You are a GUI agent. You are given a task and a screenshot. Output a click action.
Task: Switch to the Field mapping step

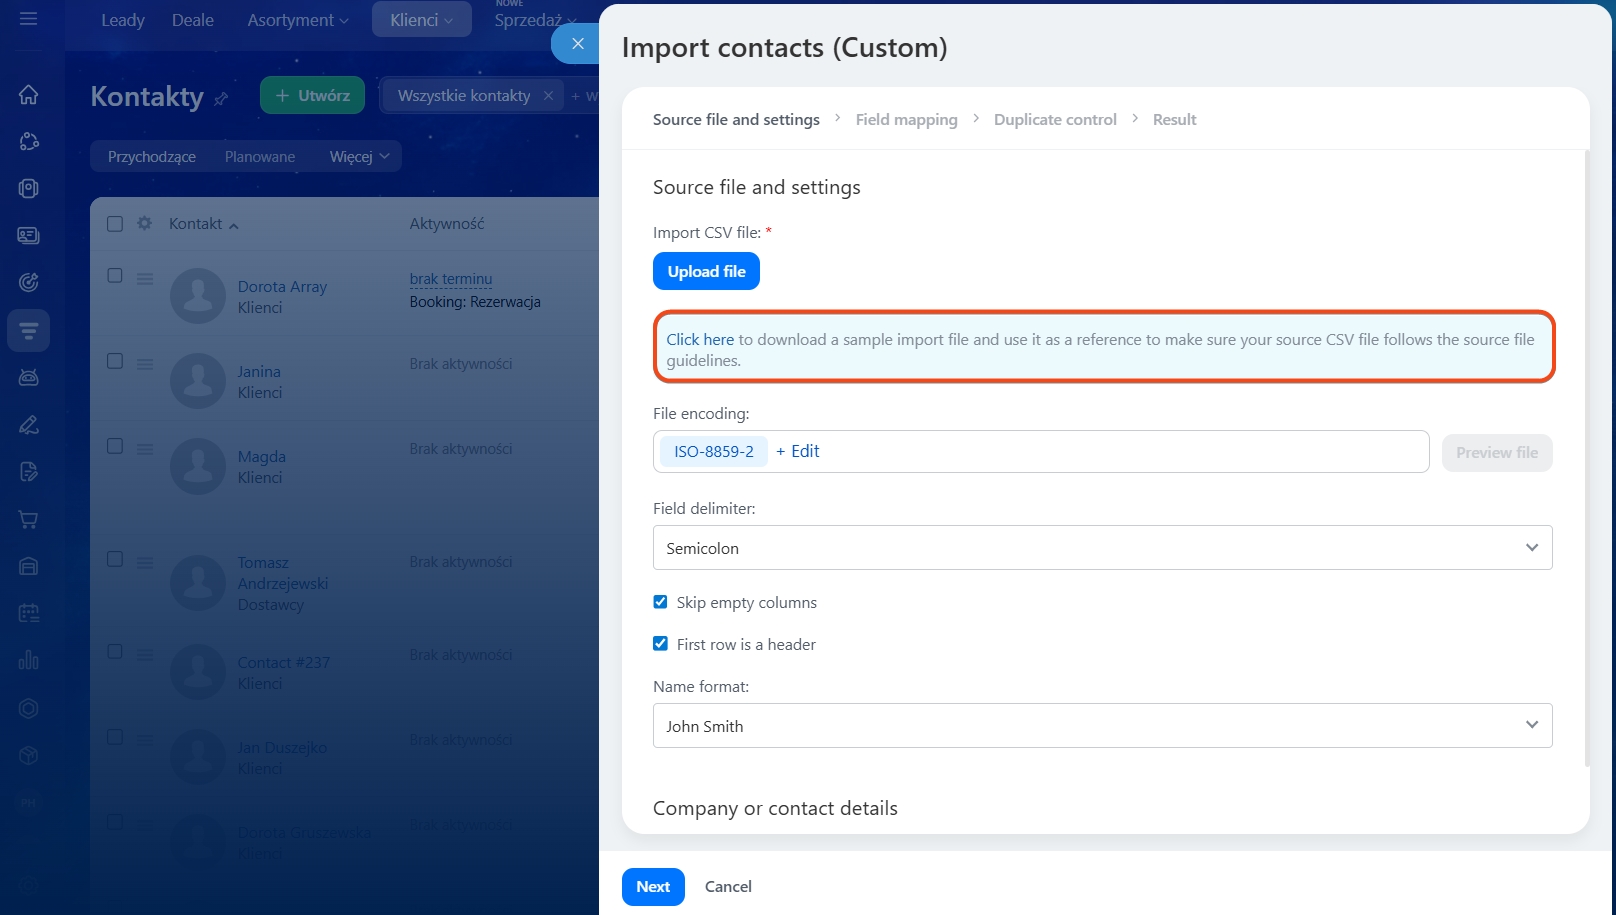pyautogui.click(x=906, y=120)
